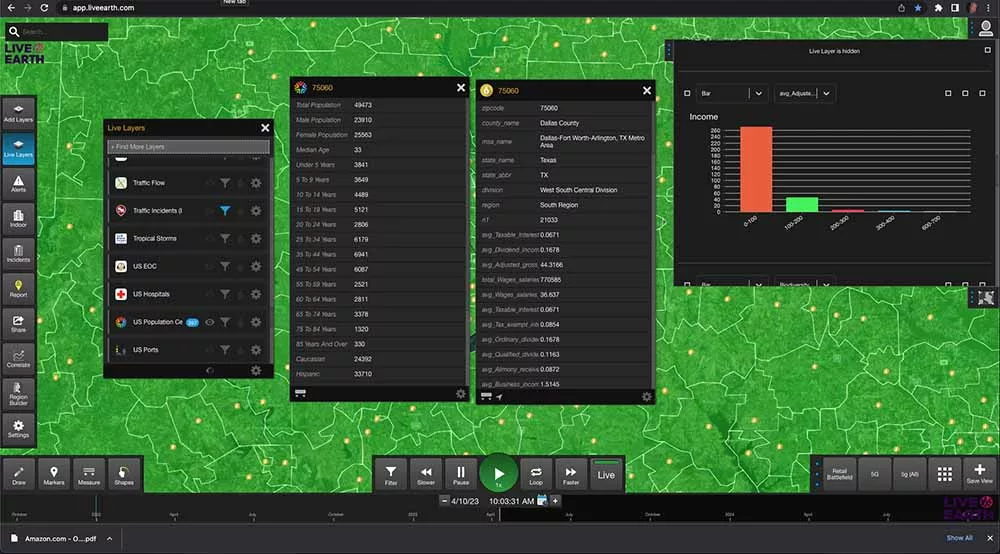This screenshot has width=1000, height=554.
Task: Toggle US Population Ce layer visibility eye
Action: pyautogui.click(x=209, y=323)
